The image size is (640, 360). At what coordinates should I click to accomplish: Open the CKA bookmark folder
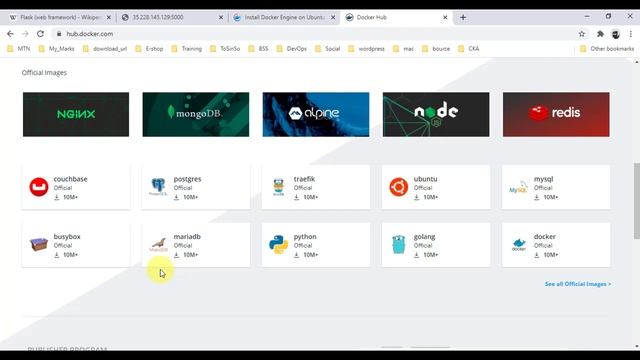coord(469,49)
